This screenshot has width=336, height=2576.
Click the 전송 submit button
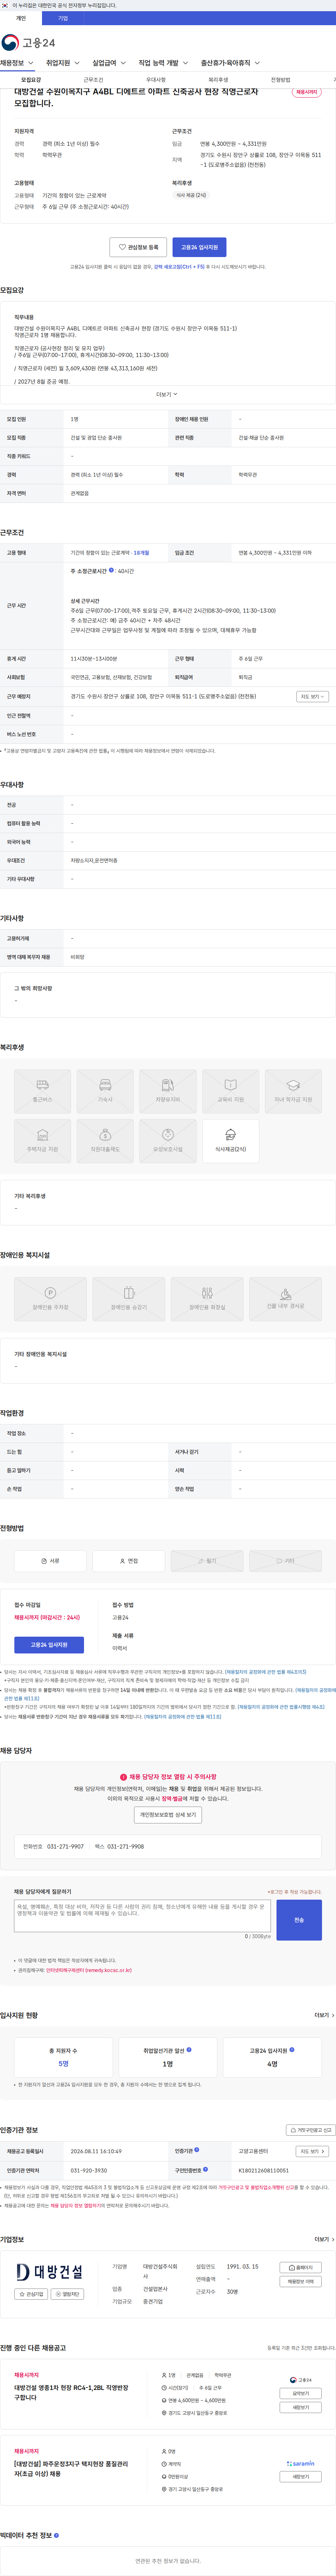click(x=299, y=1920)
